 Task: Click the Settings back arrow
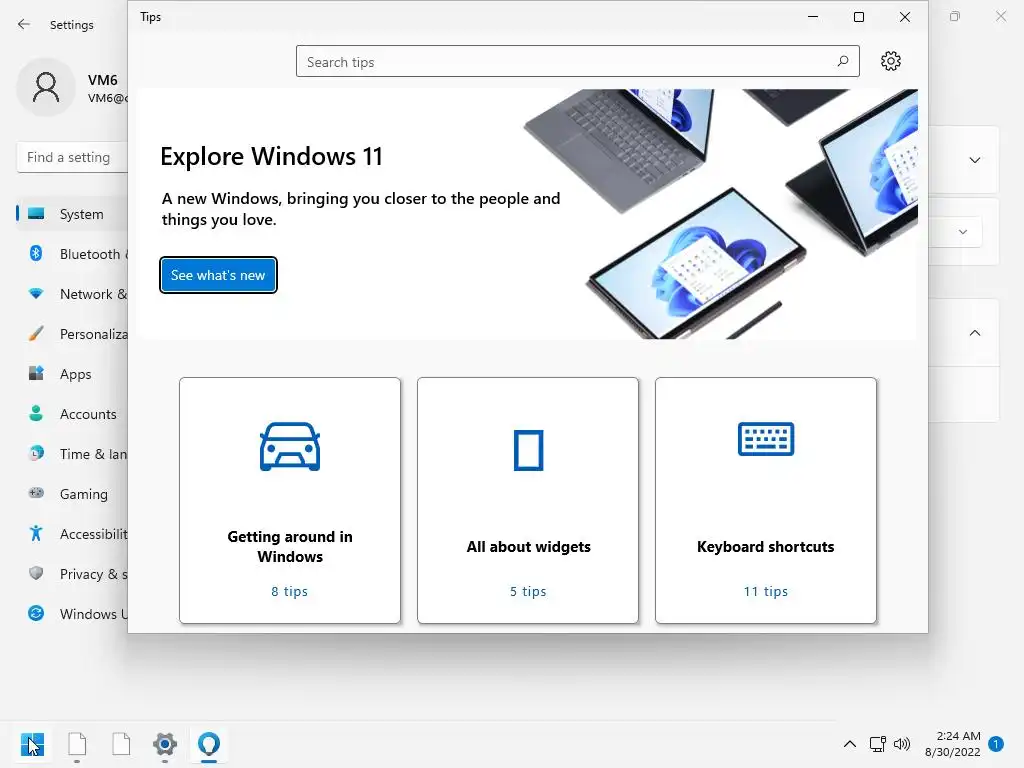click(24, 24)
